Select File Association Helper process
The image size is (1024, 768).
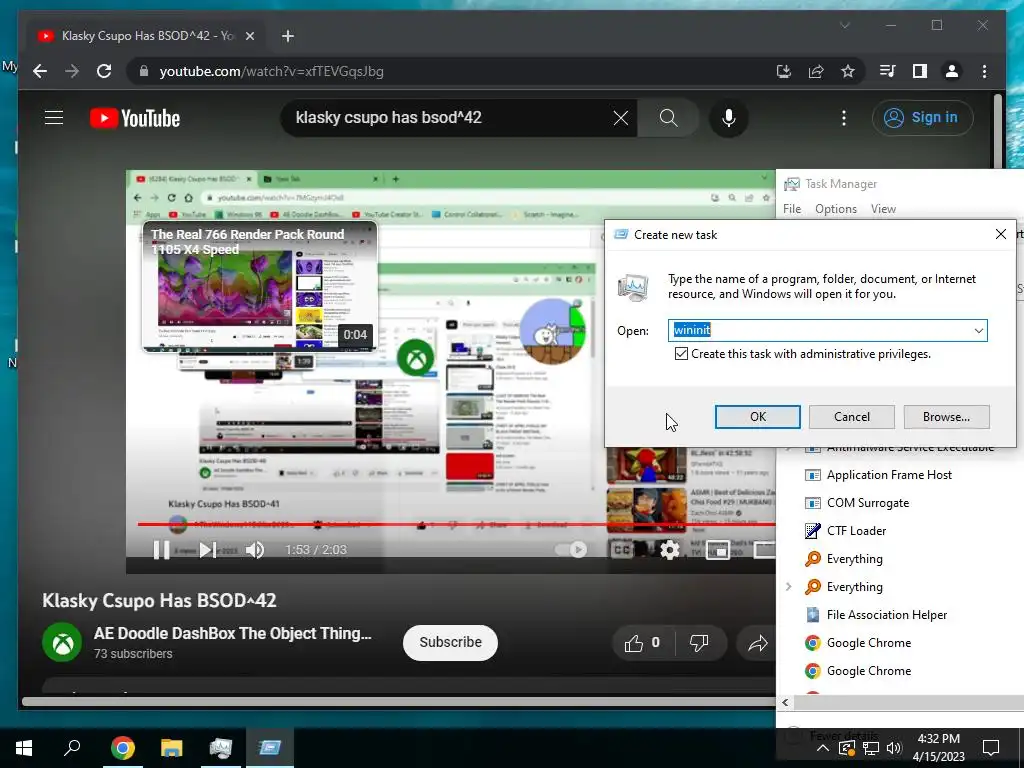tap(886, 615)
